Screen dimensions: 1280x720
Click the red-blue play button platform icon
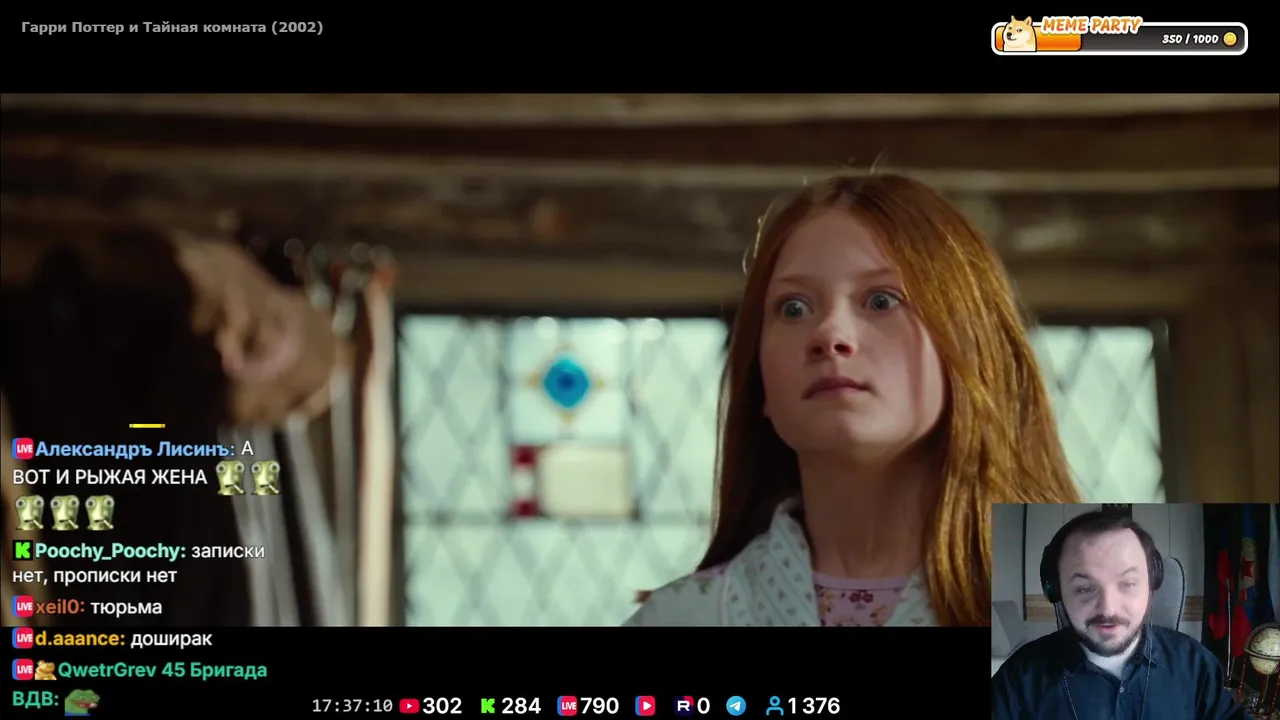pyautogui.click(x=646, y=706)
